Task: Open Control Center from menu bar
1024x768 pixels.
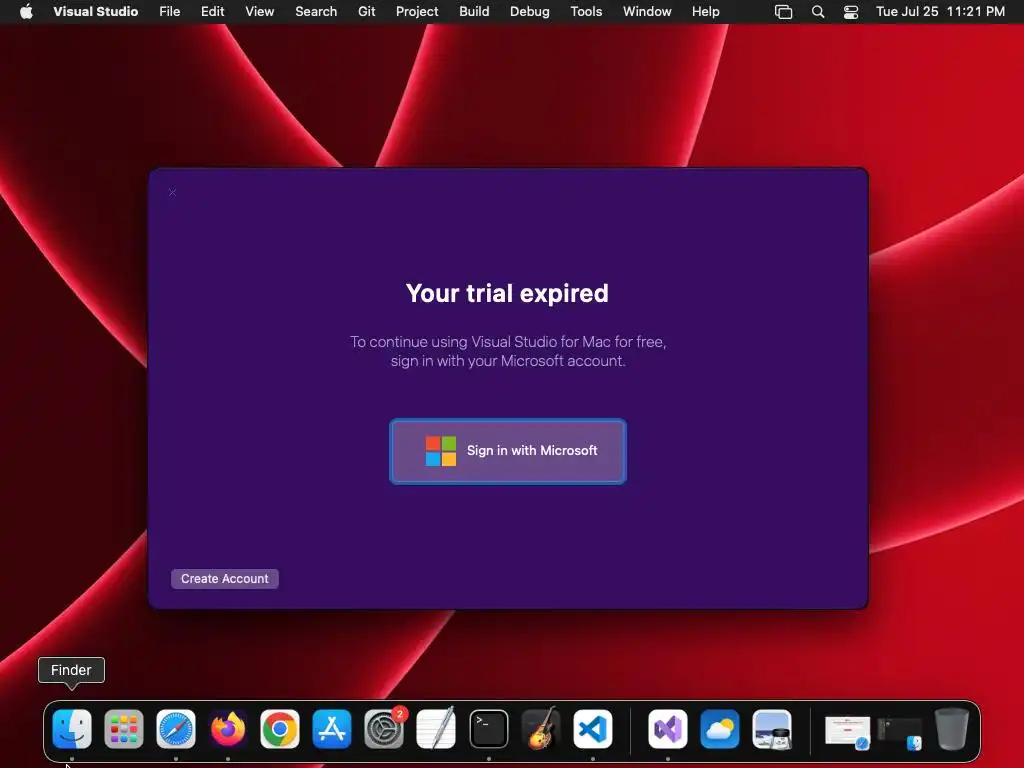Action: pos(851,12)
